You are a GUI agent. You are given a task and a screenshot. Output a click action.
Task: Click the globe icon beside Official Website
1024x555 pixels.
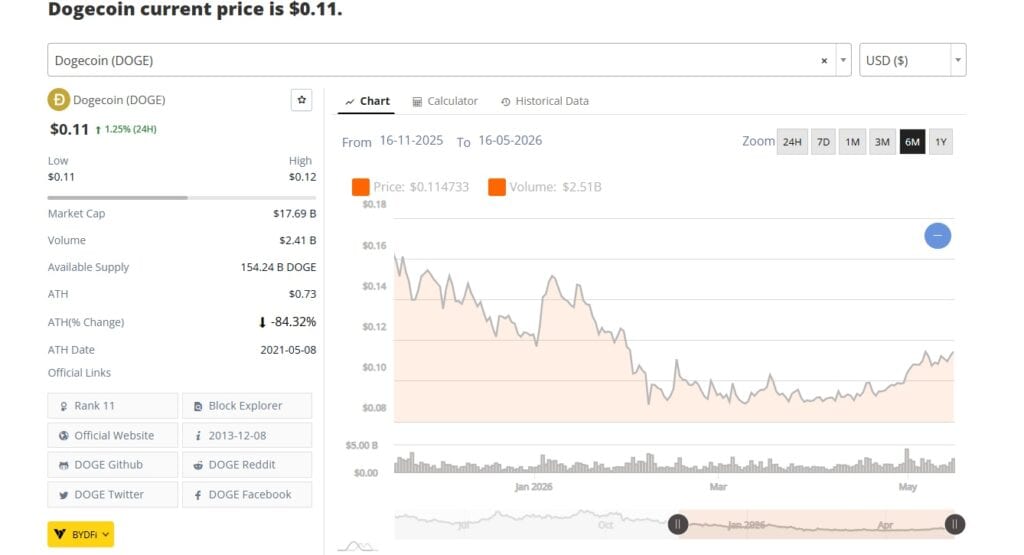(x=63, y=436)
